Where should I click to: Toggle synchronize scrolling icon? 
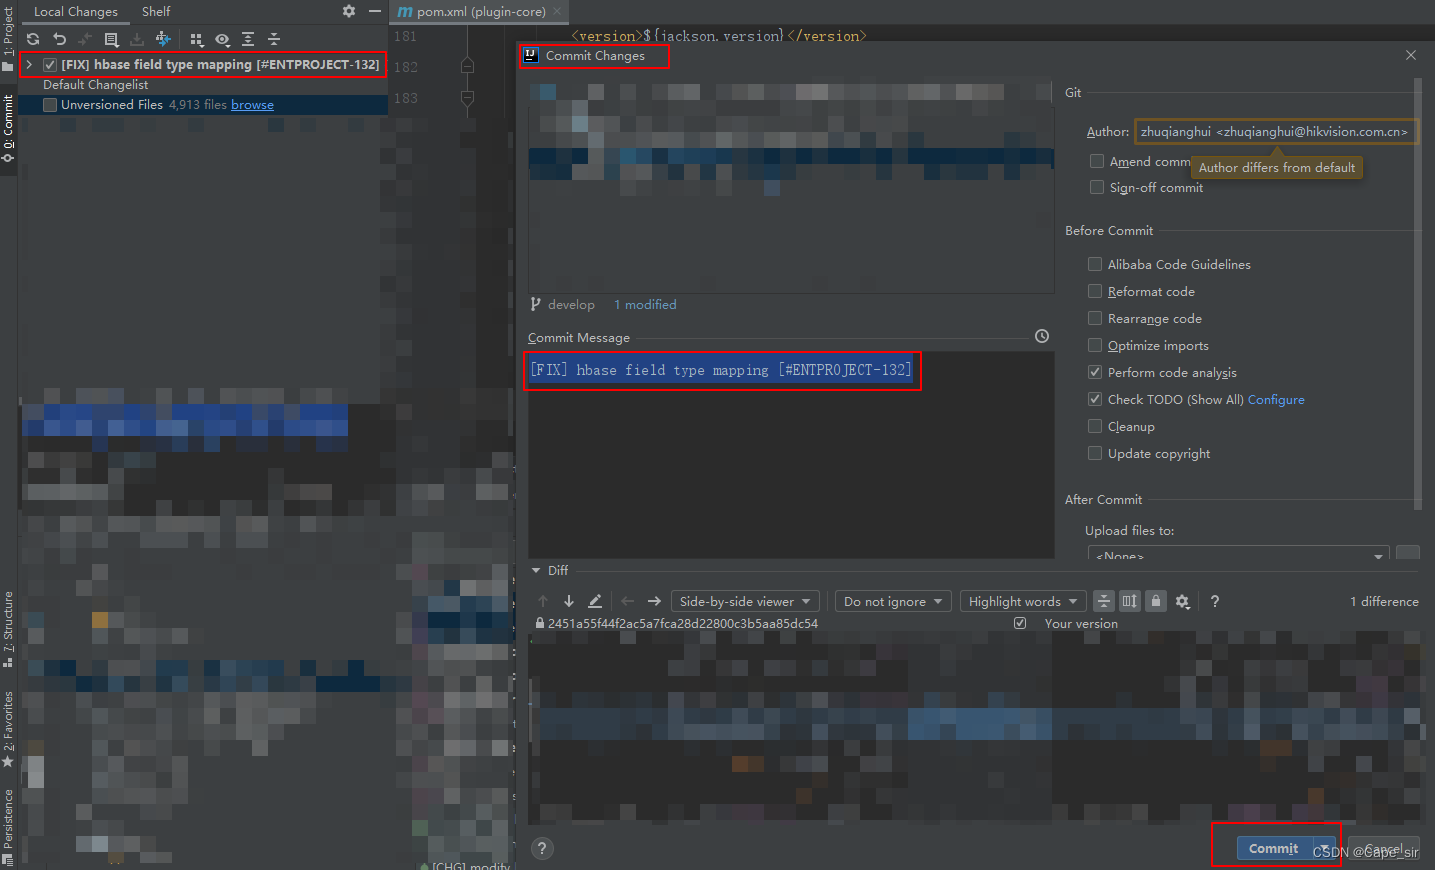(1129, 601)
